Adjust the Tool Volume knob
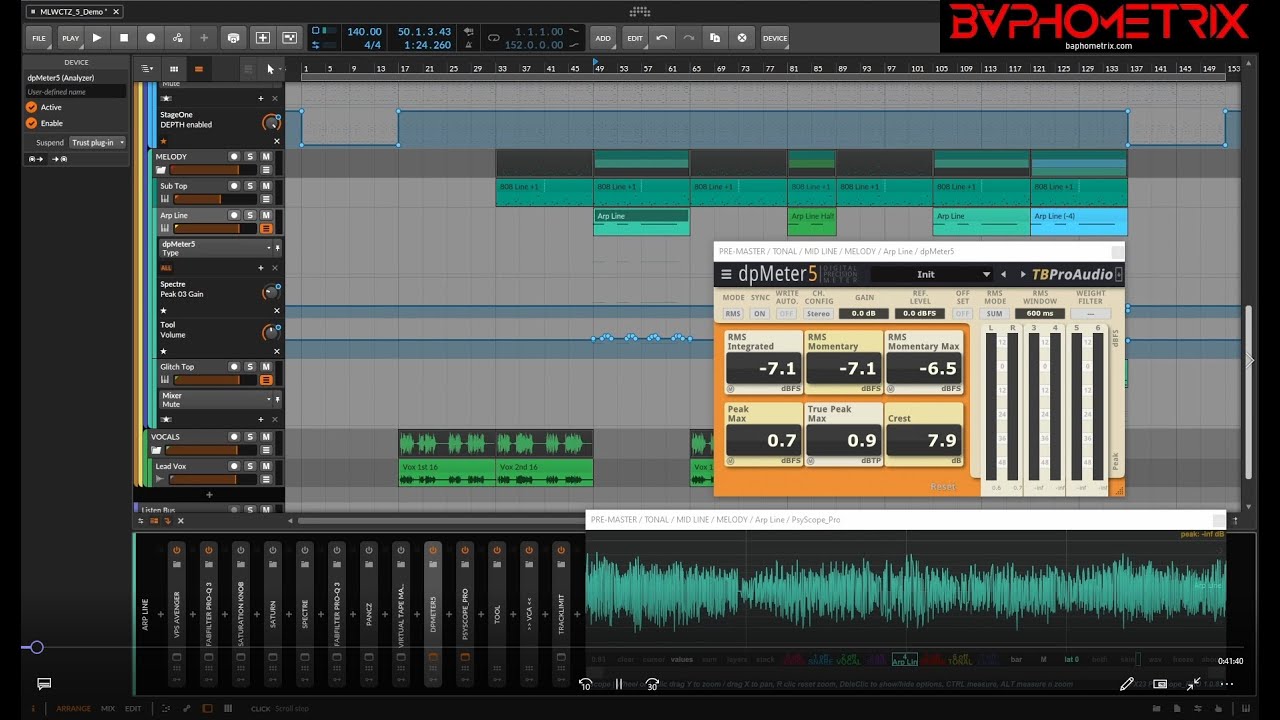 pos(270,332)
